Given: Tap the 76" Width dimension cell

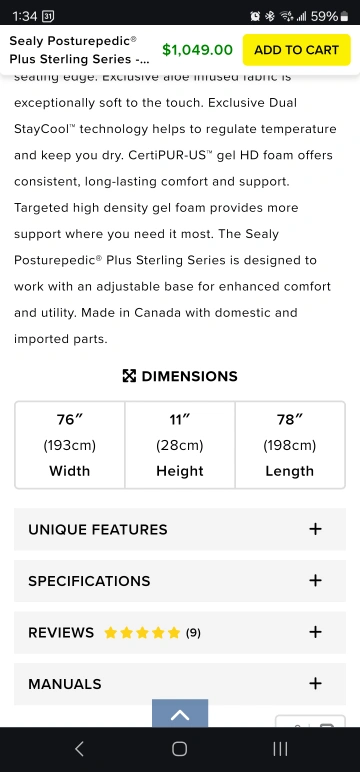Looking at the screenshot, I should click(x=69, y=445).
